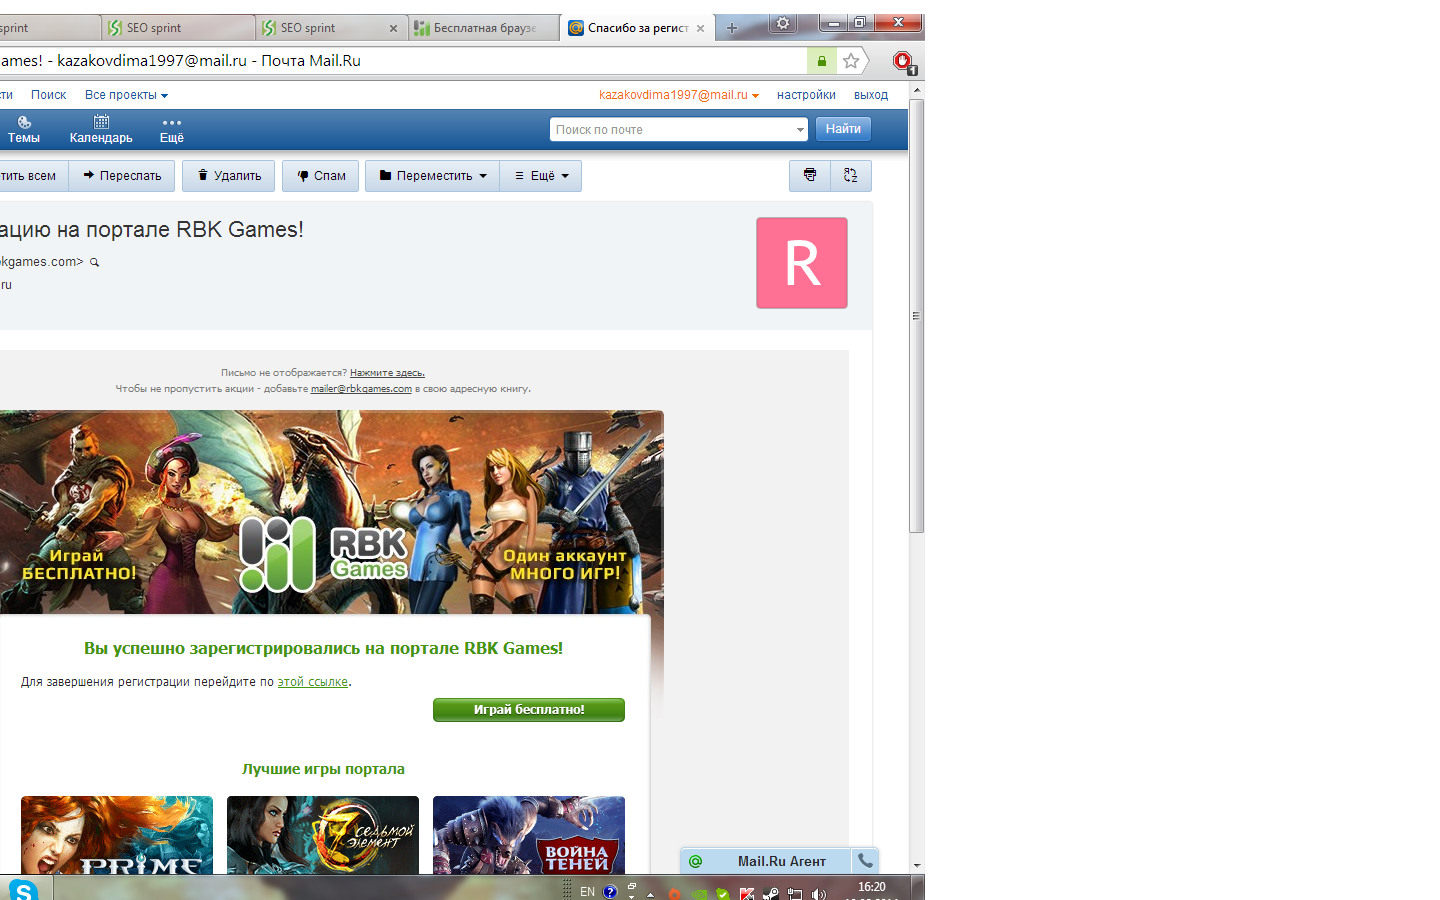Close the Спасибо за регист tab
This screenshot has height=900, width=1440.
click(700, 28)
